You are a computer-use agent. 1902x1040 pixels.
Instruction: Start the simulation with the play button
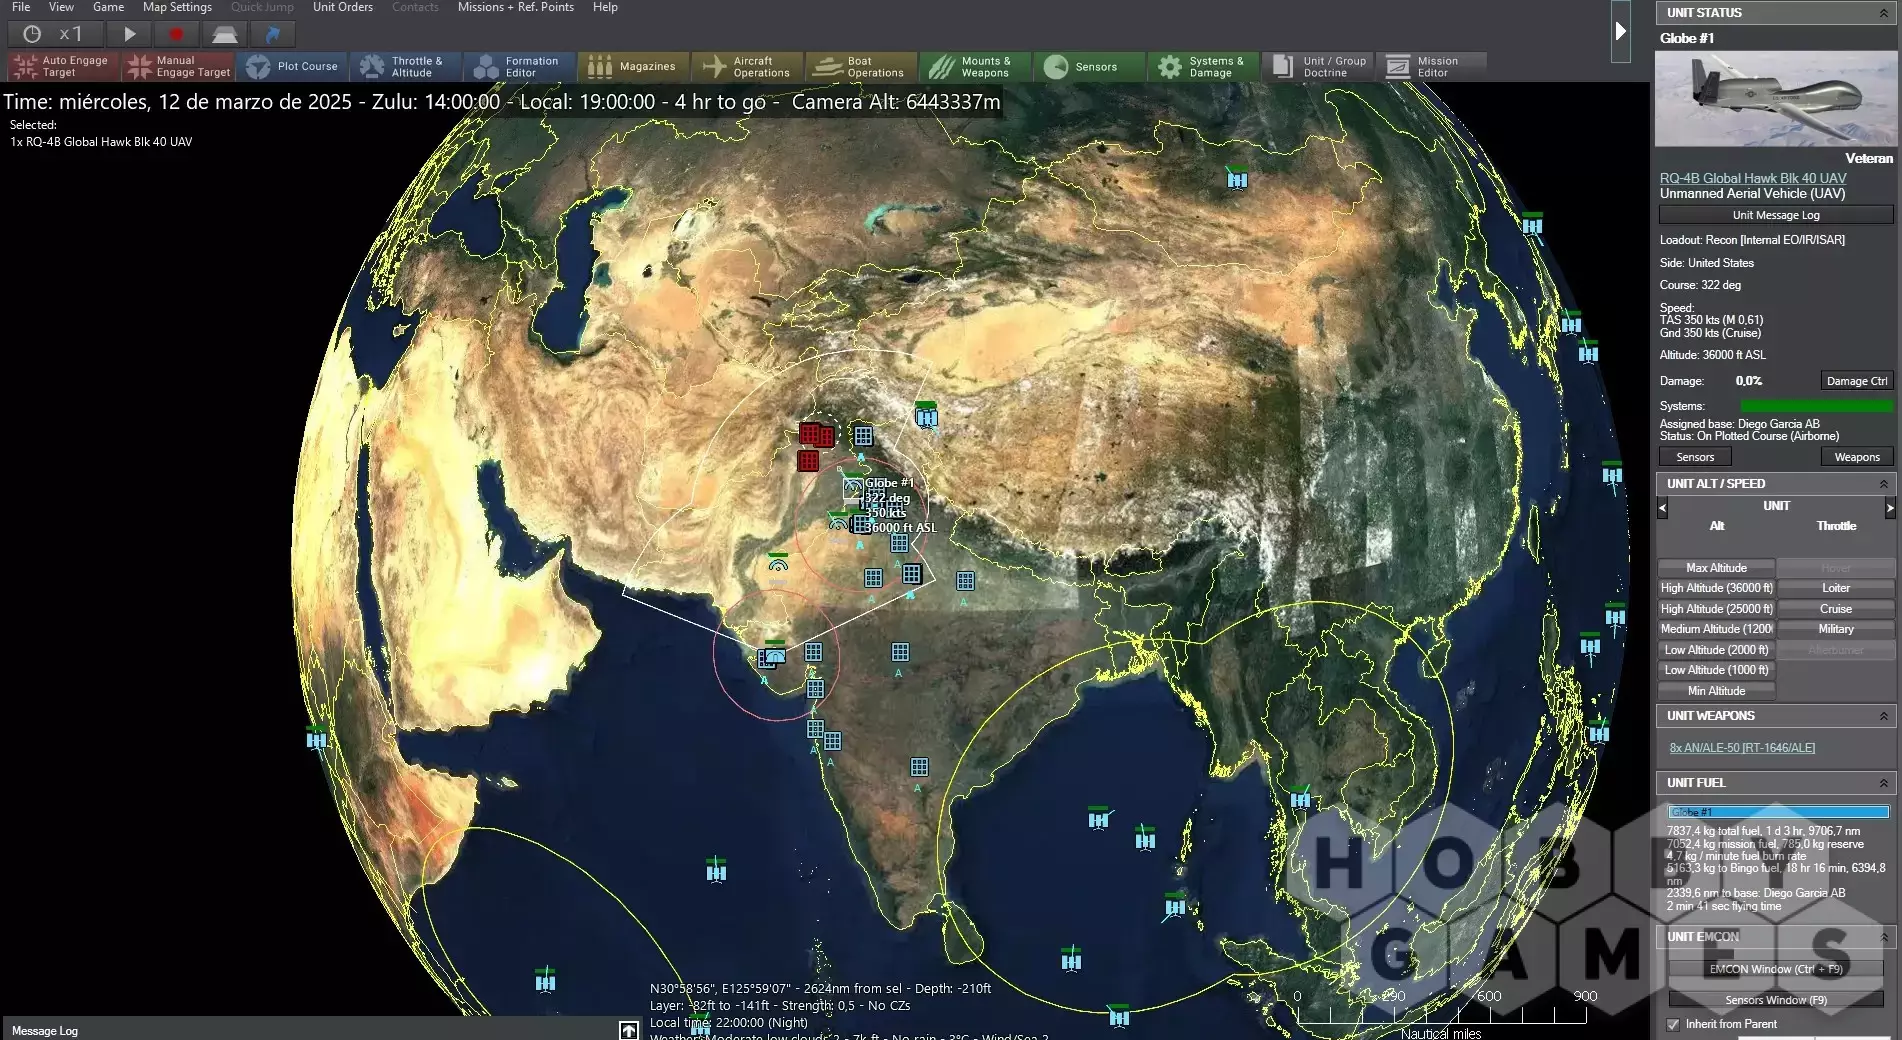[129, 34]
